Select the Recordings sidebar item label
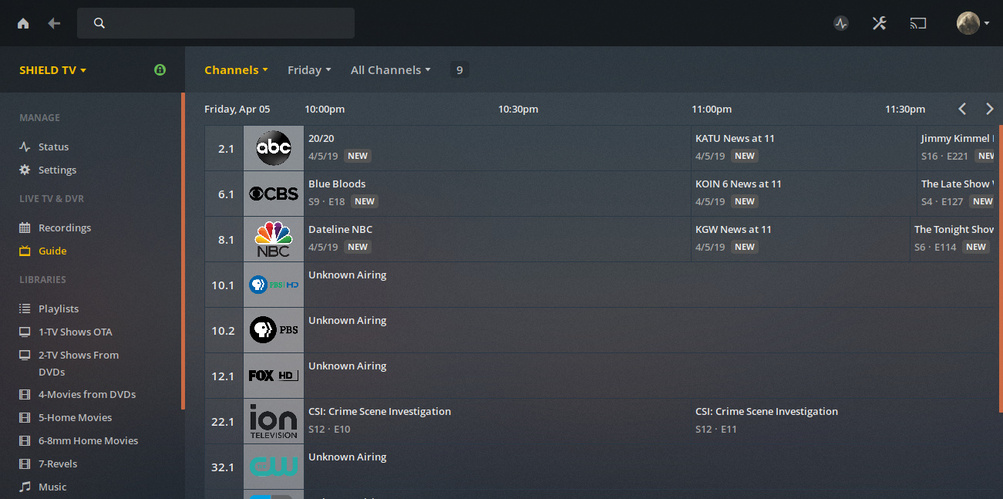 [65, 228]
